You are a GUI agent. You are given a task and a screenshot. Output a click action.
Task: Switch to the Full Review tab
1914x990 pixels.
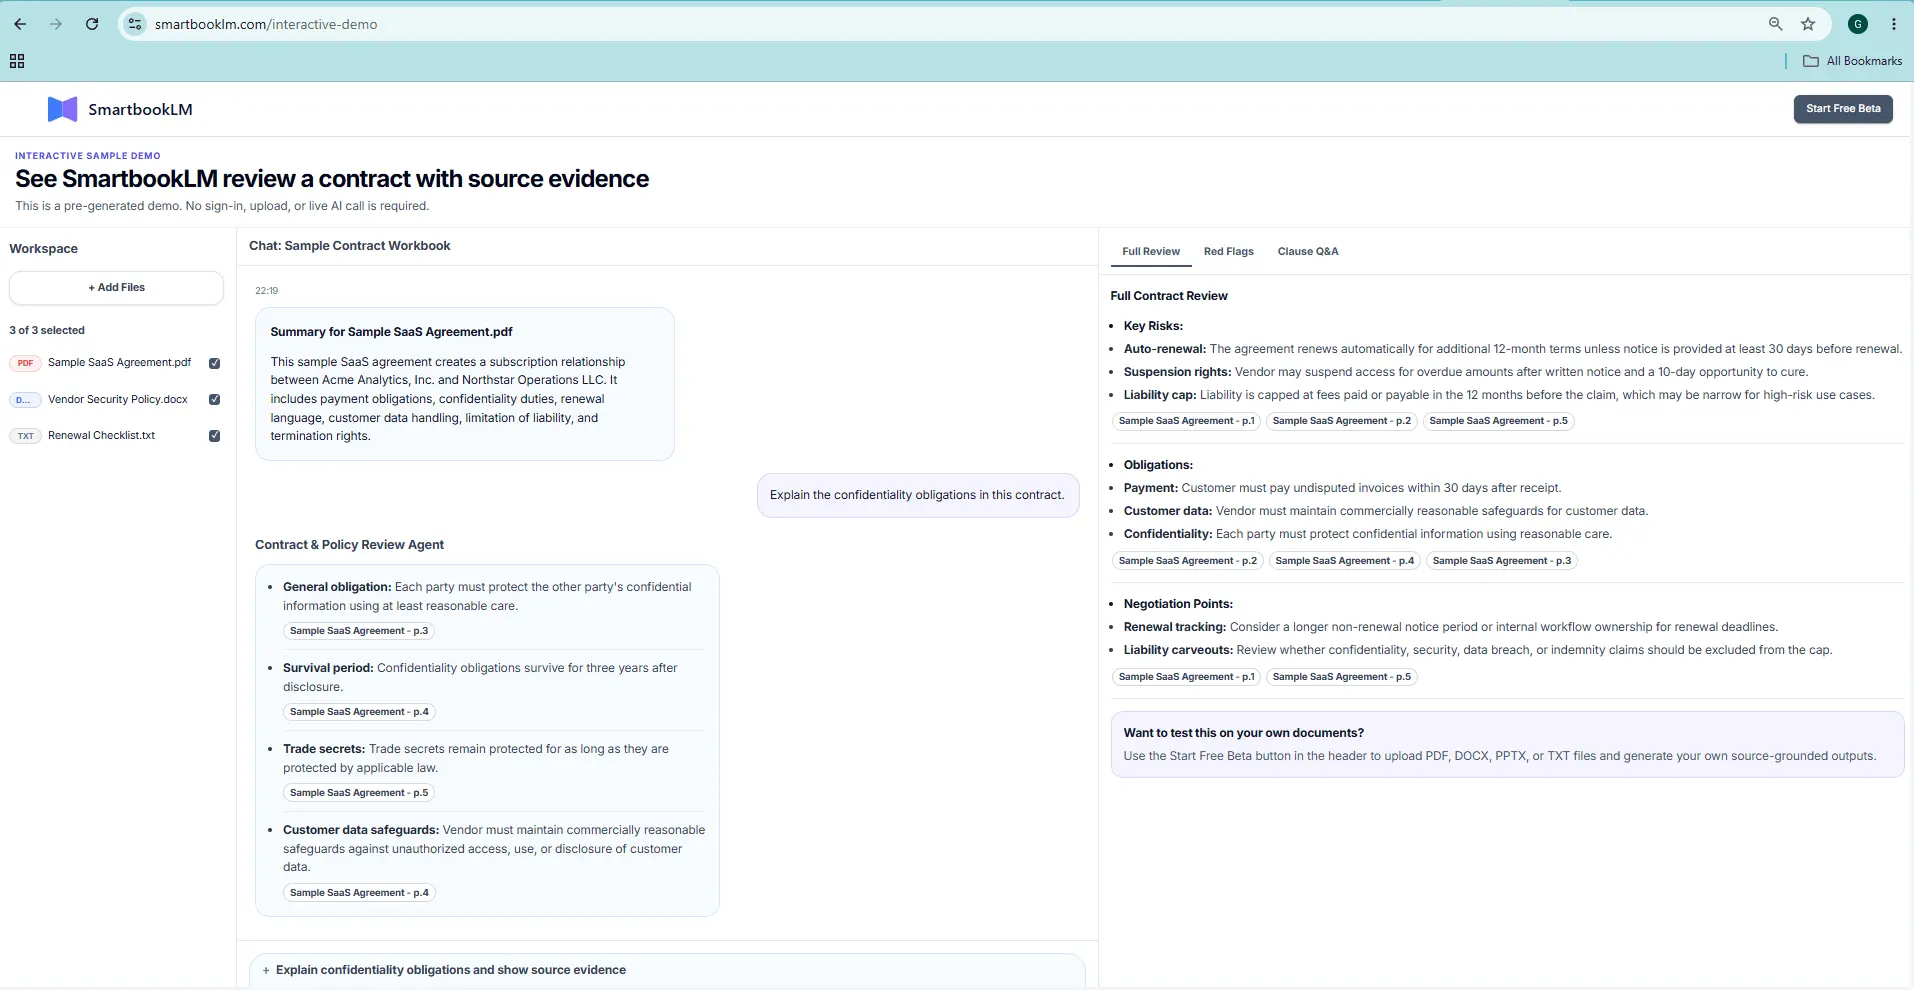(x=1151, y=251)
